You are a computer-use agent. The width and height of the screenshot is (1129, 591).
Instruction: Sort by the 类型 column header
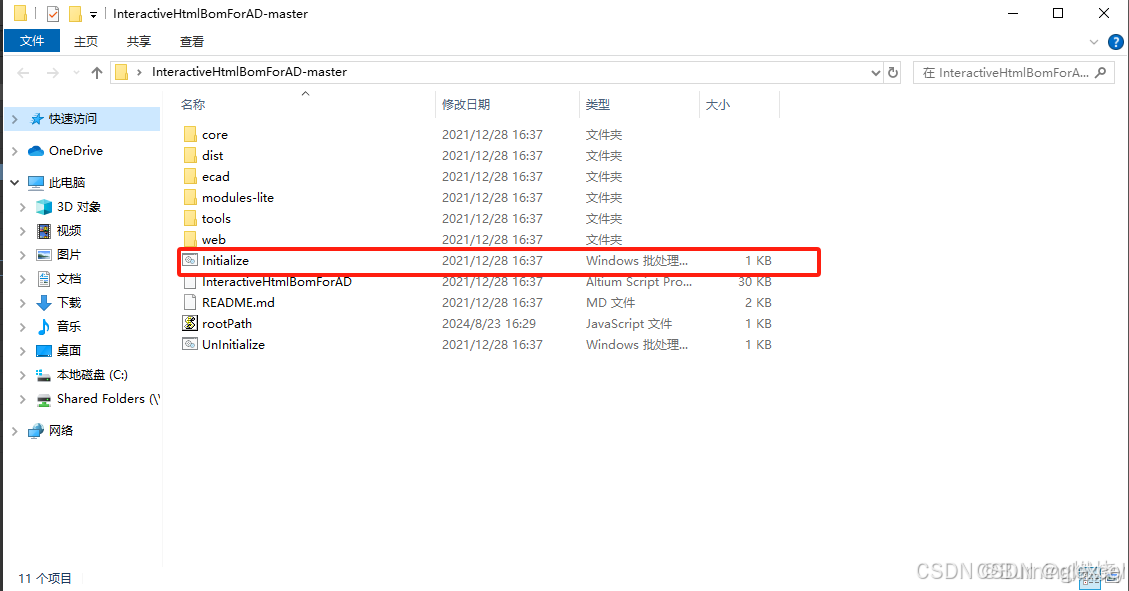tap(598, 104)
